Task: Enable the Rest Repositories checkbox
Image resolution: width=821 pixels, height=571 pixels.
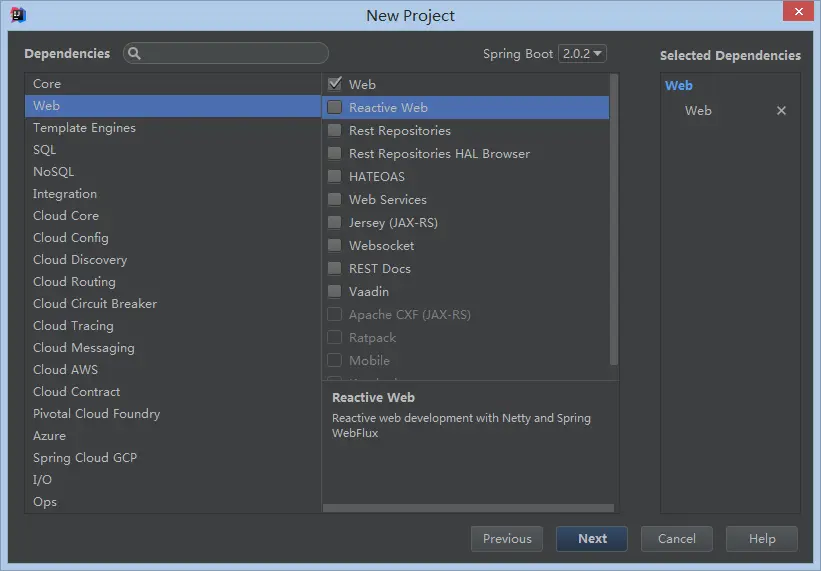Action: pyautogui.click(x=335, y=130)
